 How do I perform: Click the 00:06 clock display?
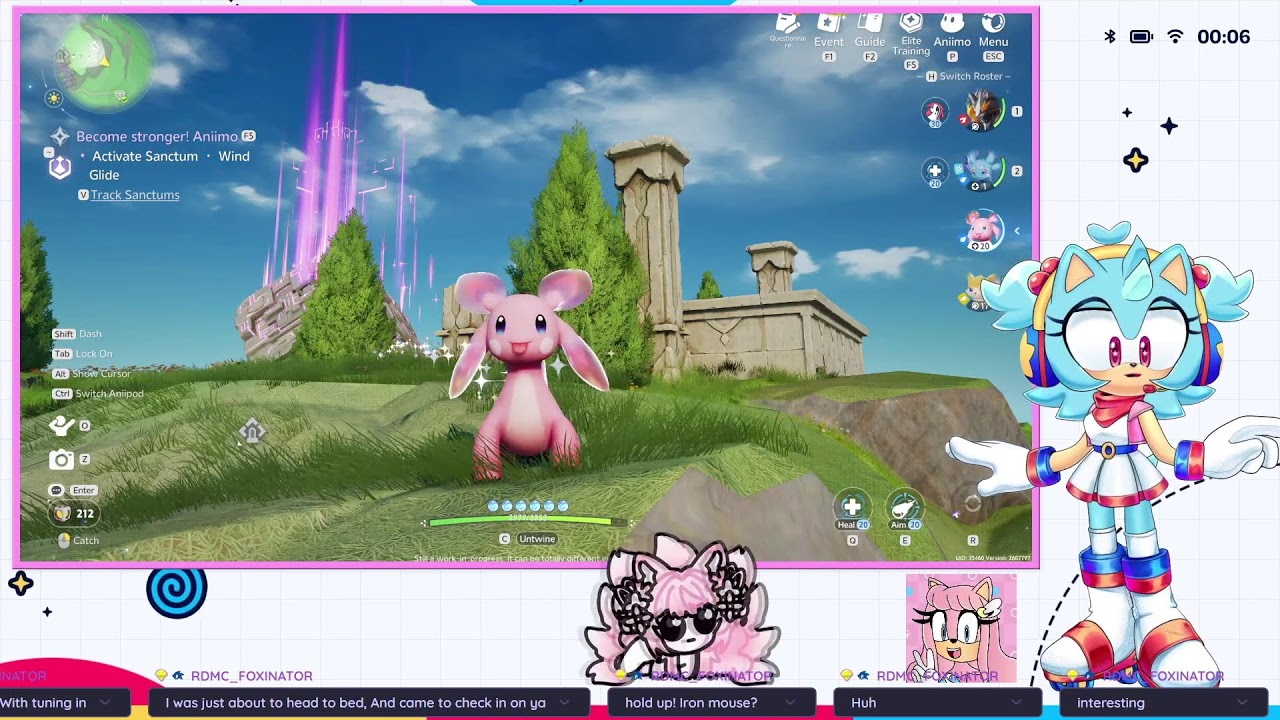(x=1224, y=37)
